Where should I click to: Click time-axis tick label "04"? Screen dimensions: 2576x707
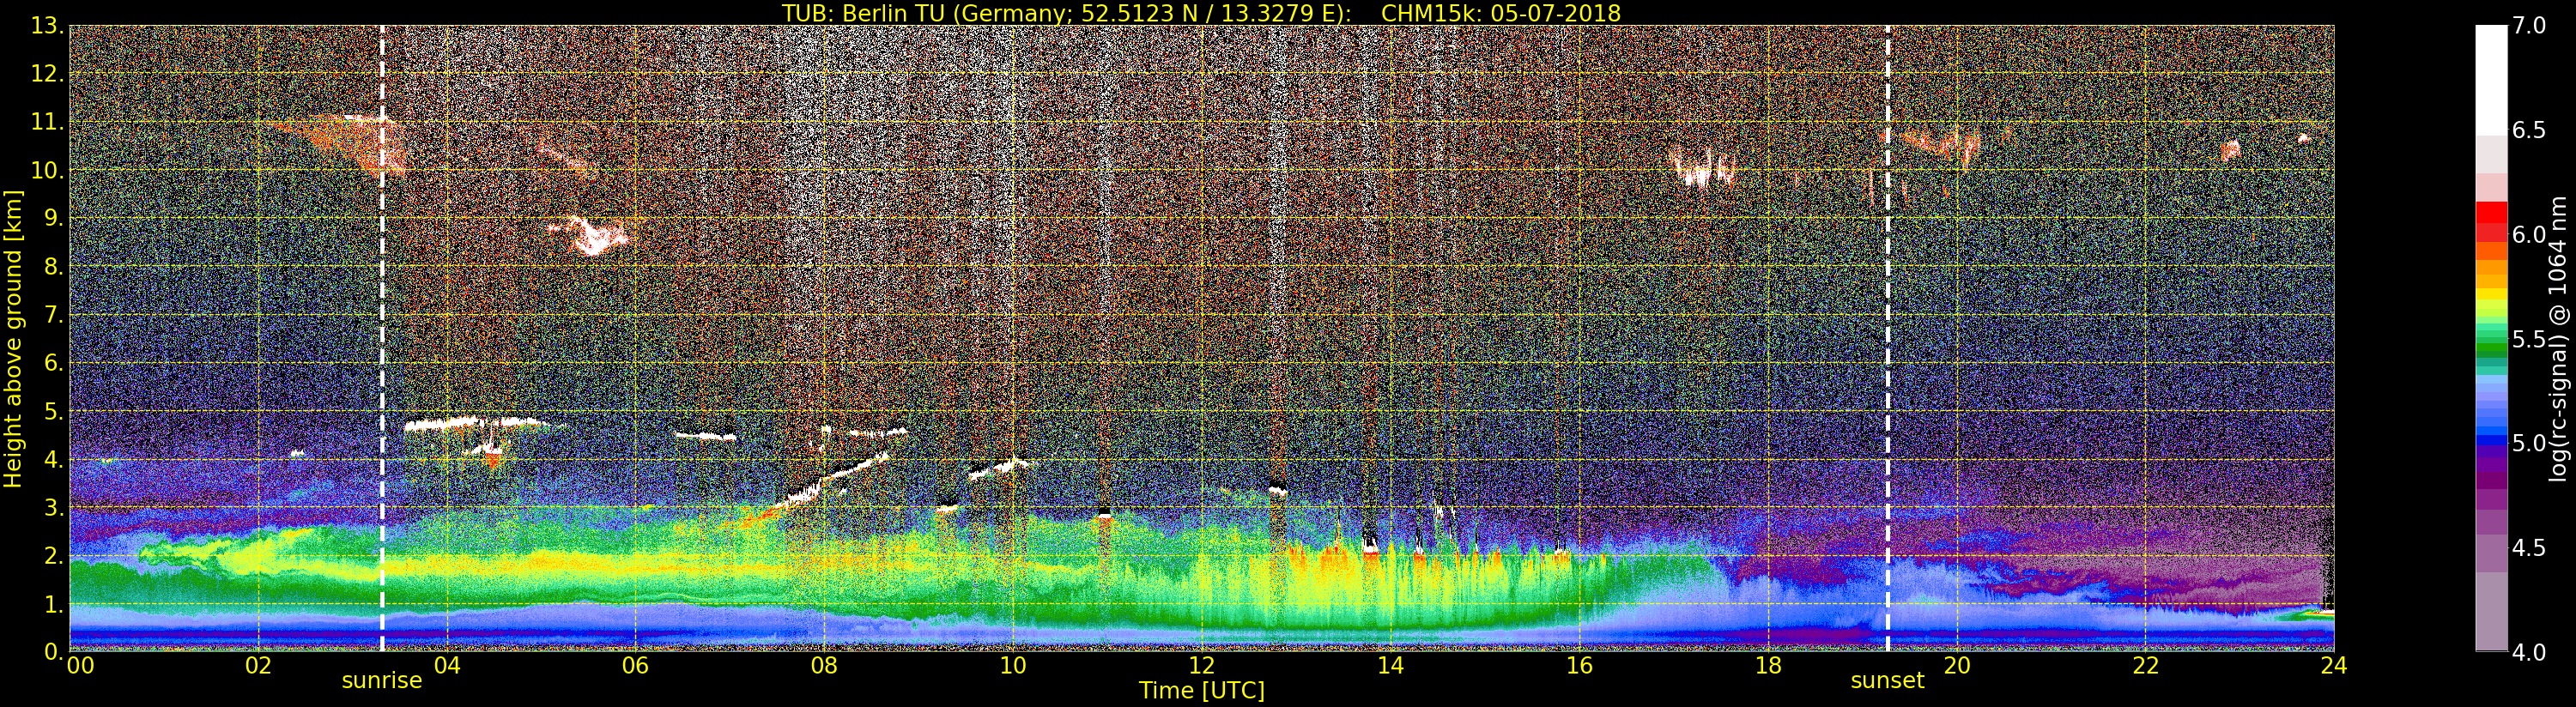447,666
